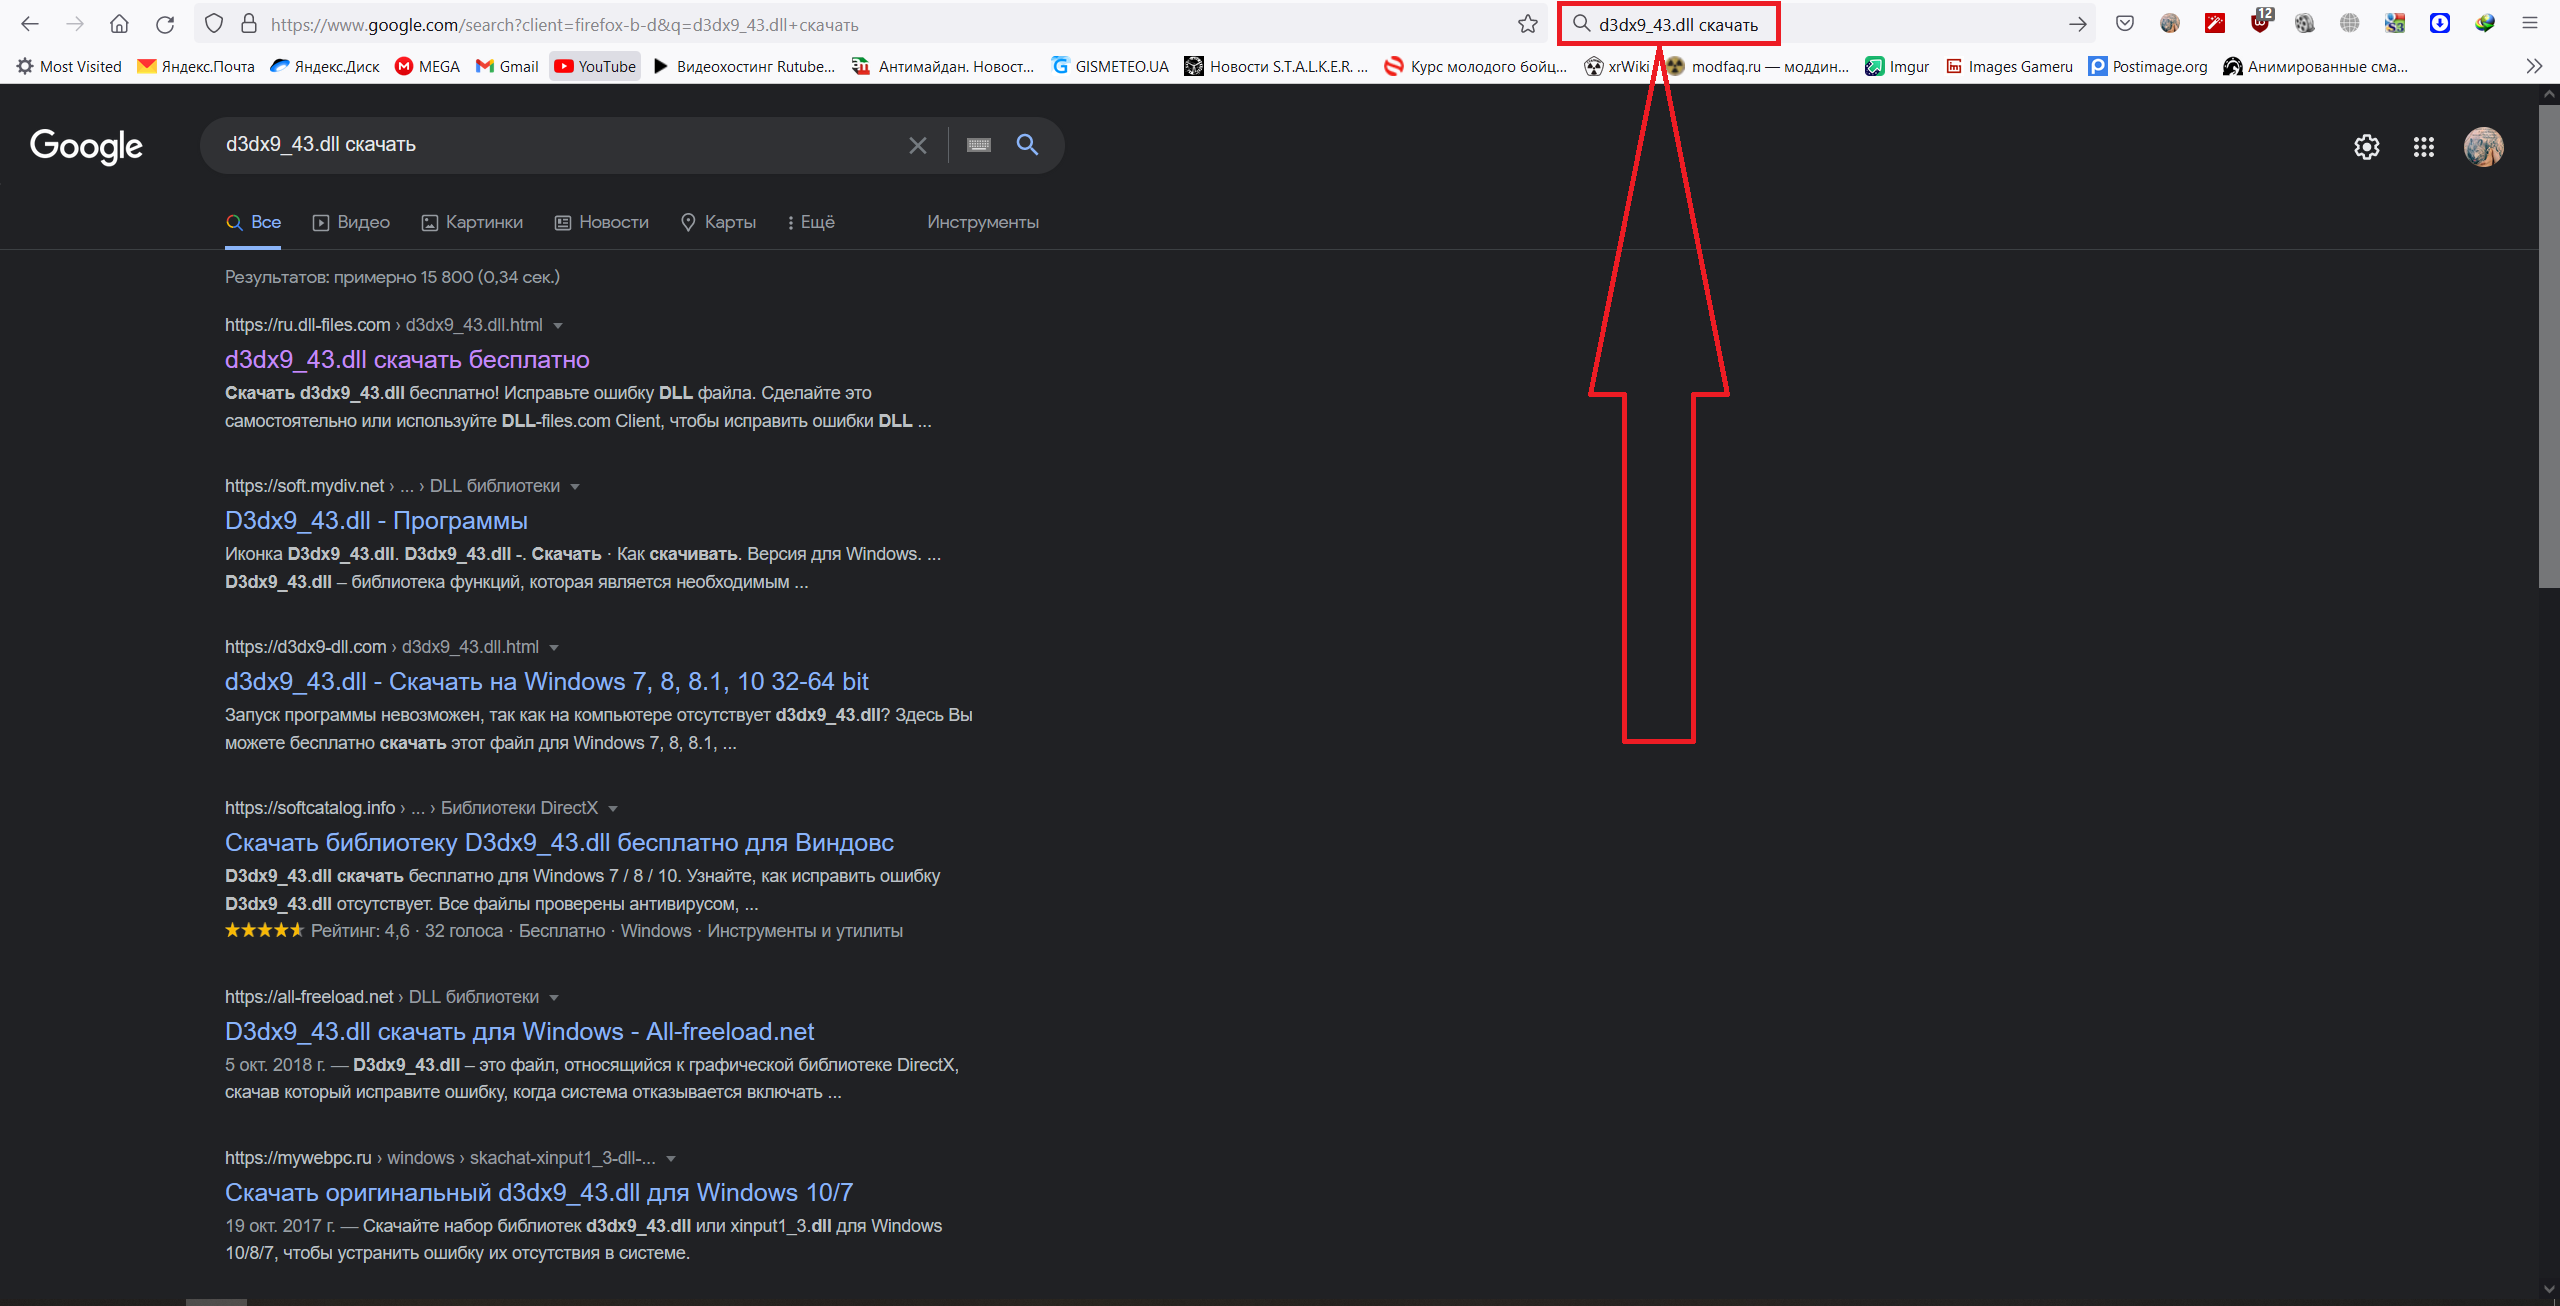
Task: Open the Pocket save icon
Action: [x=2125, y=23]
